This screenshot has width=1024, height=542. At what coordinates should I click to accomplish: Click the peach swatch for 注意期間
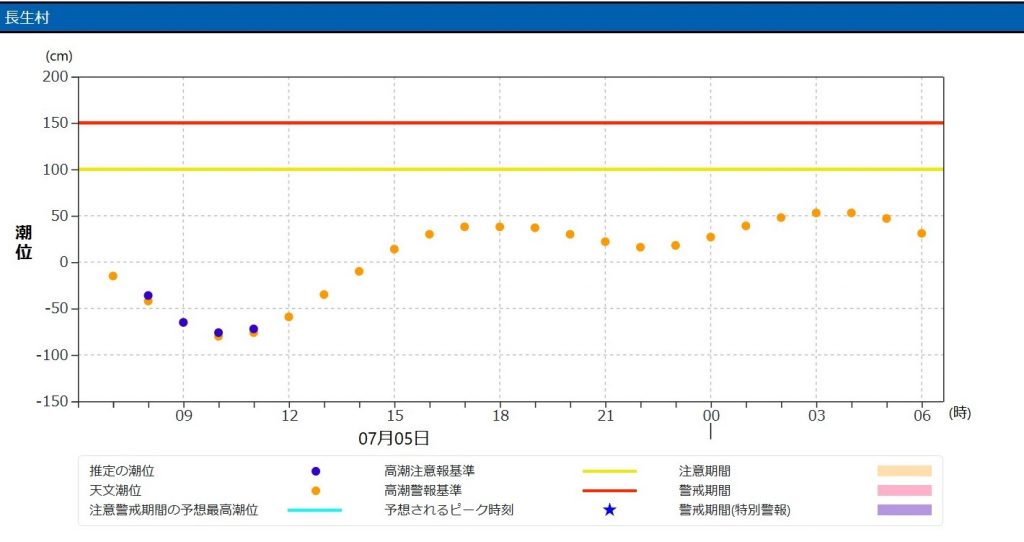[x=904, y=471]
